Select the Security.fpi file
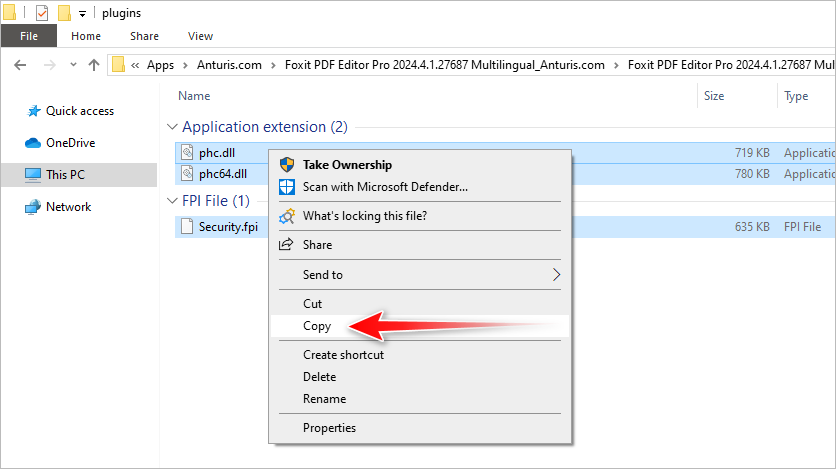The image size is (836, 469). [228, 227]
